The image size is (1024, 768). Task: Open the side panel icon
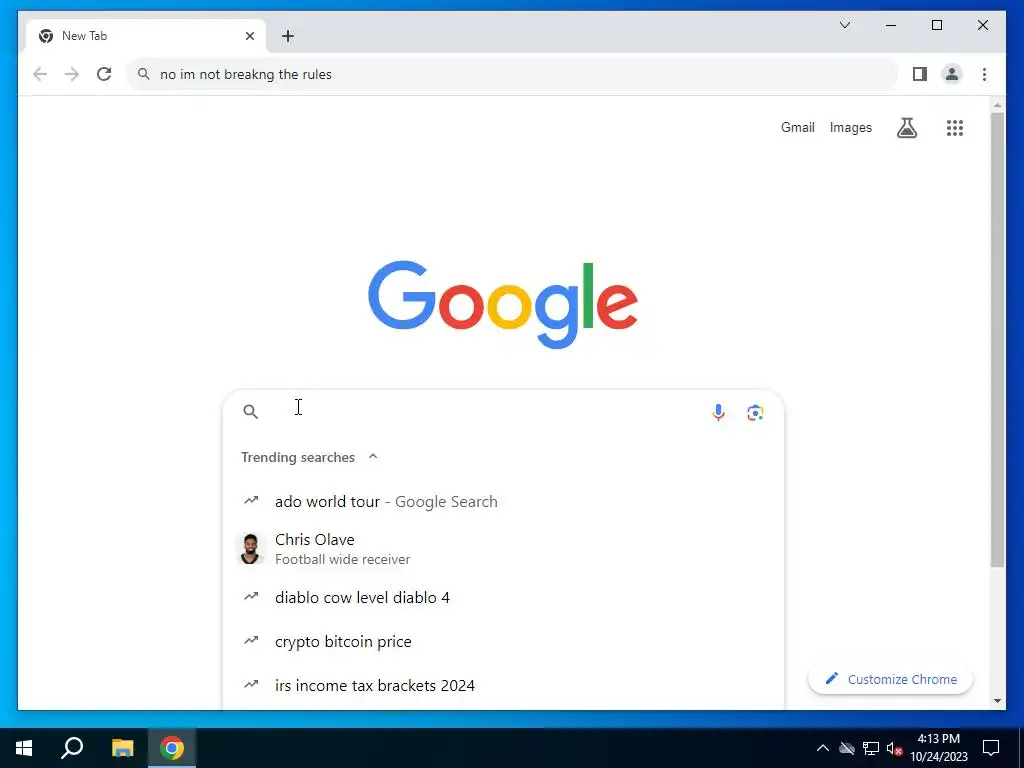coord(920,74)
